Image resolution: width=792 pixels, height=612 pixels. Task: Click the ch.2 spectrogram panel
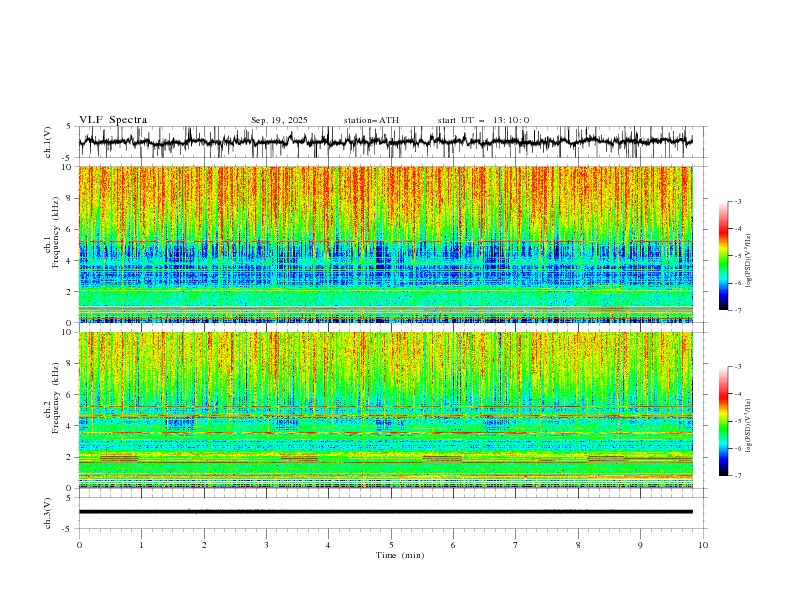[x=385, y=410]
